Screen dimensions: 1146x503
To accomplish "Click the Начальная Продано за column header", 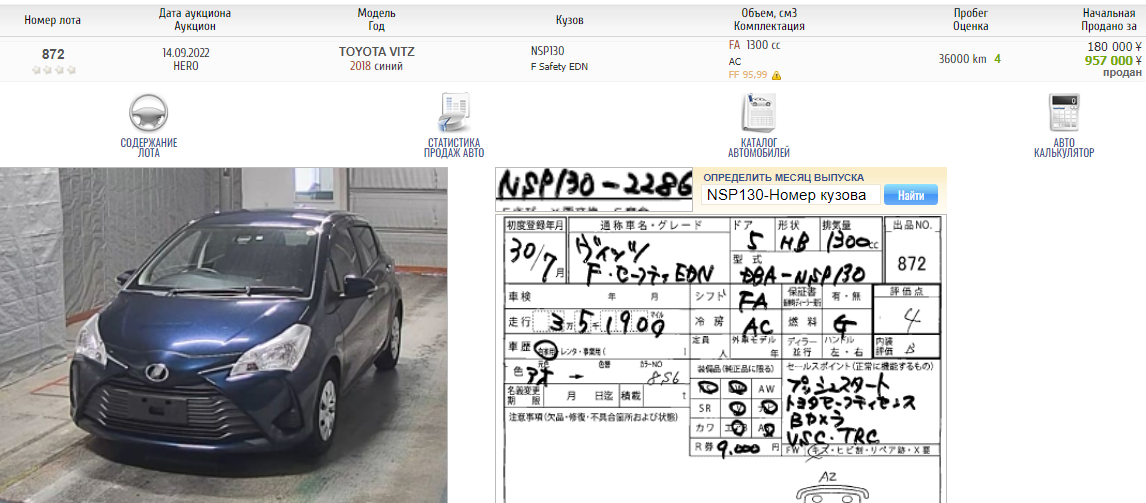I will (1109, 20).
